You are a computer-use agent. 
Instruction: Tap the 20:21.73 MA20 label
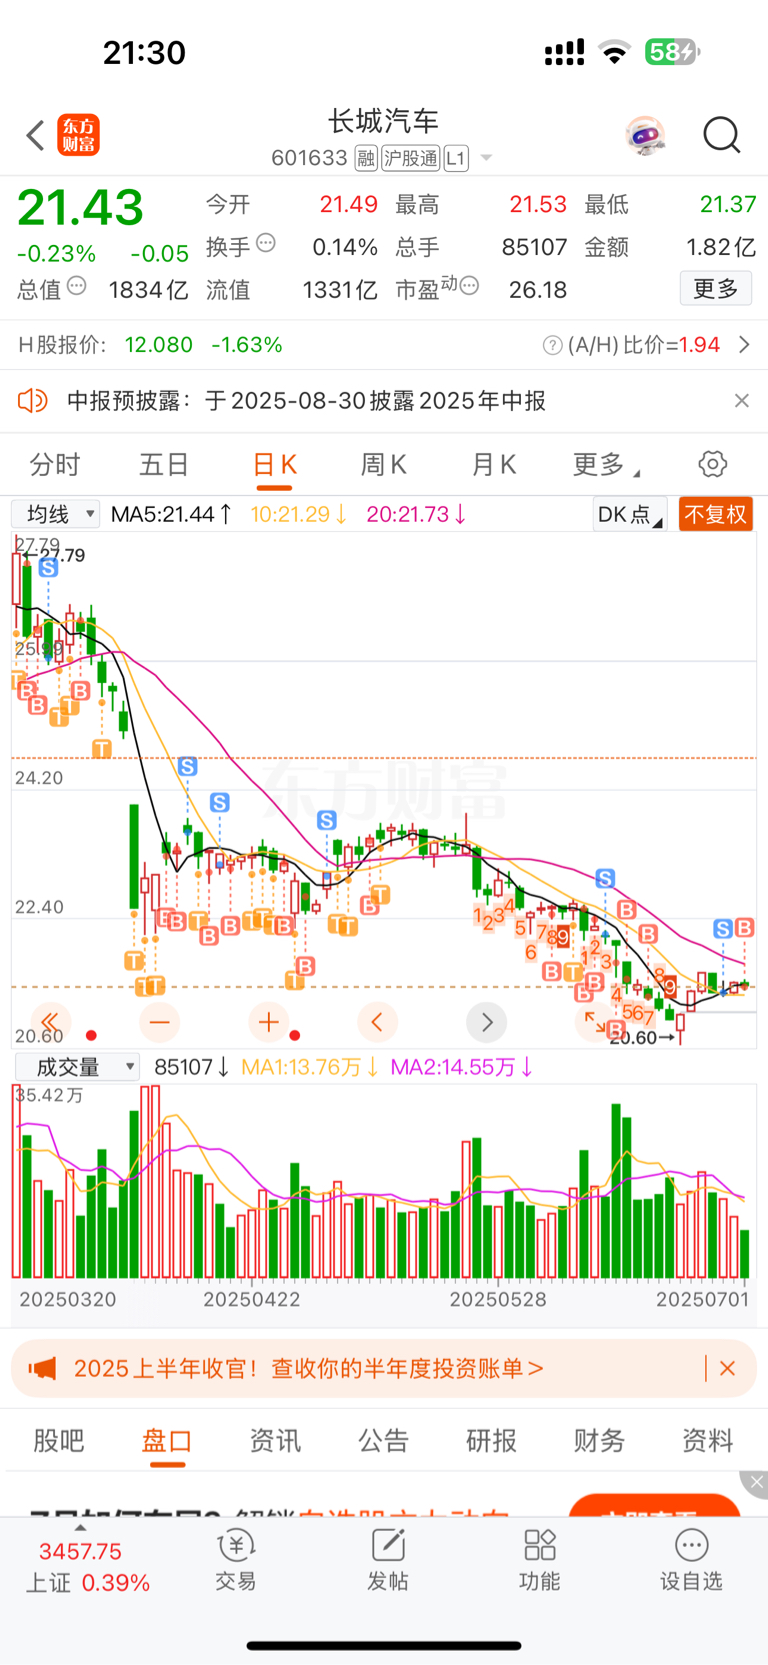[416, 514]
